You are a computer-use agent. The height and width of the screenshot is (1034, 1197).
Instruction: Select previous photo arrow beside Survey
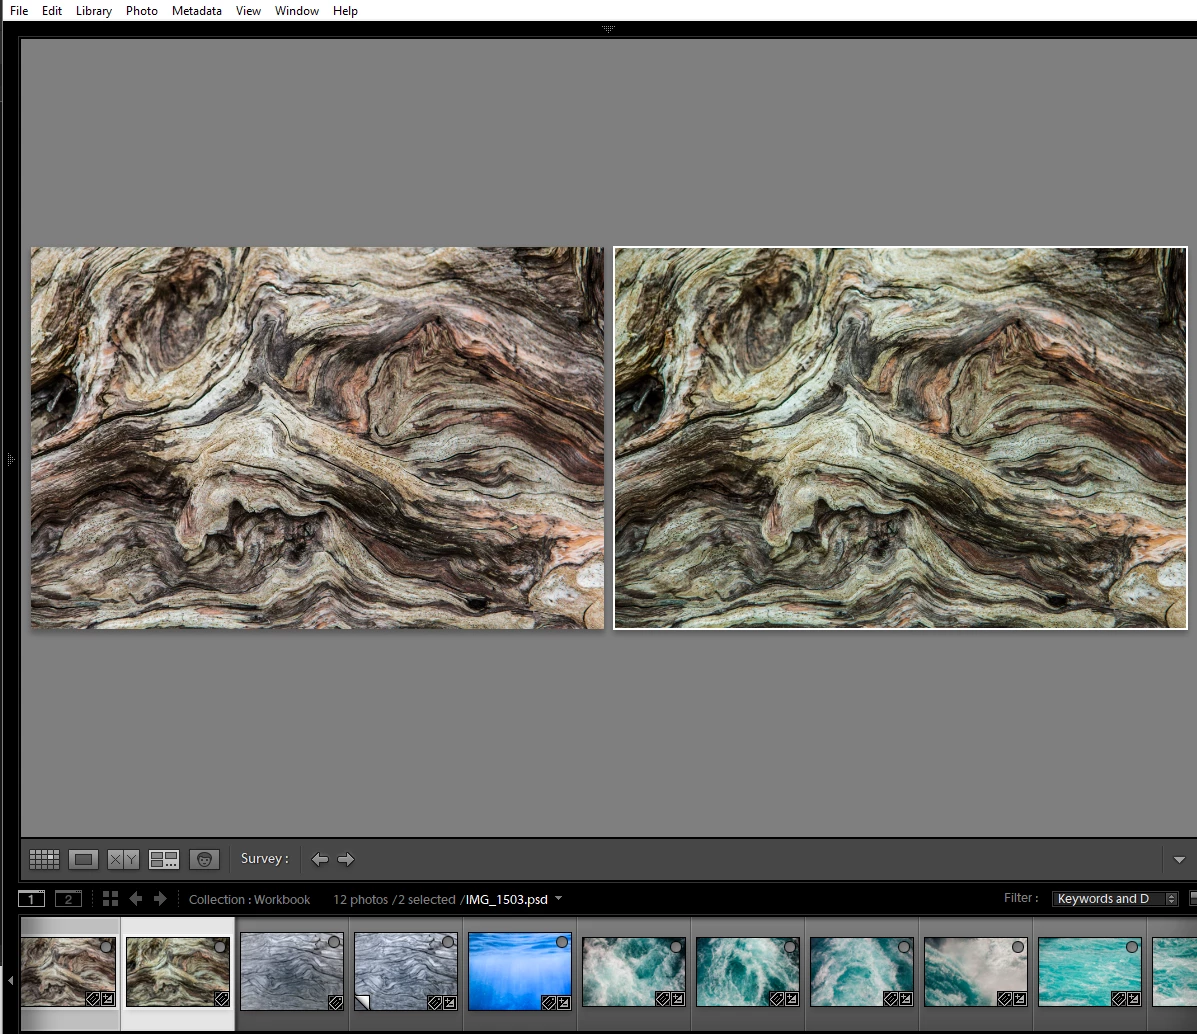pos(320,859)
